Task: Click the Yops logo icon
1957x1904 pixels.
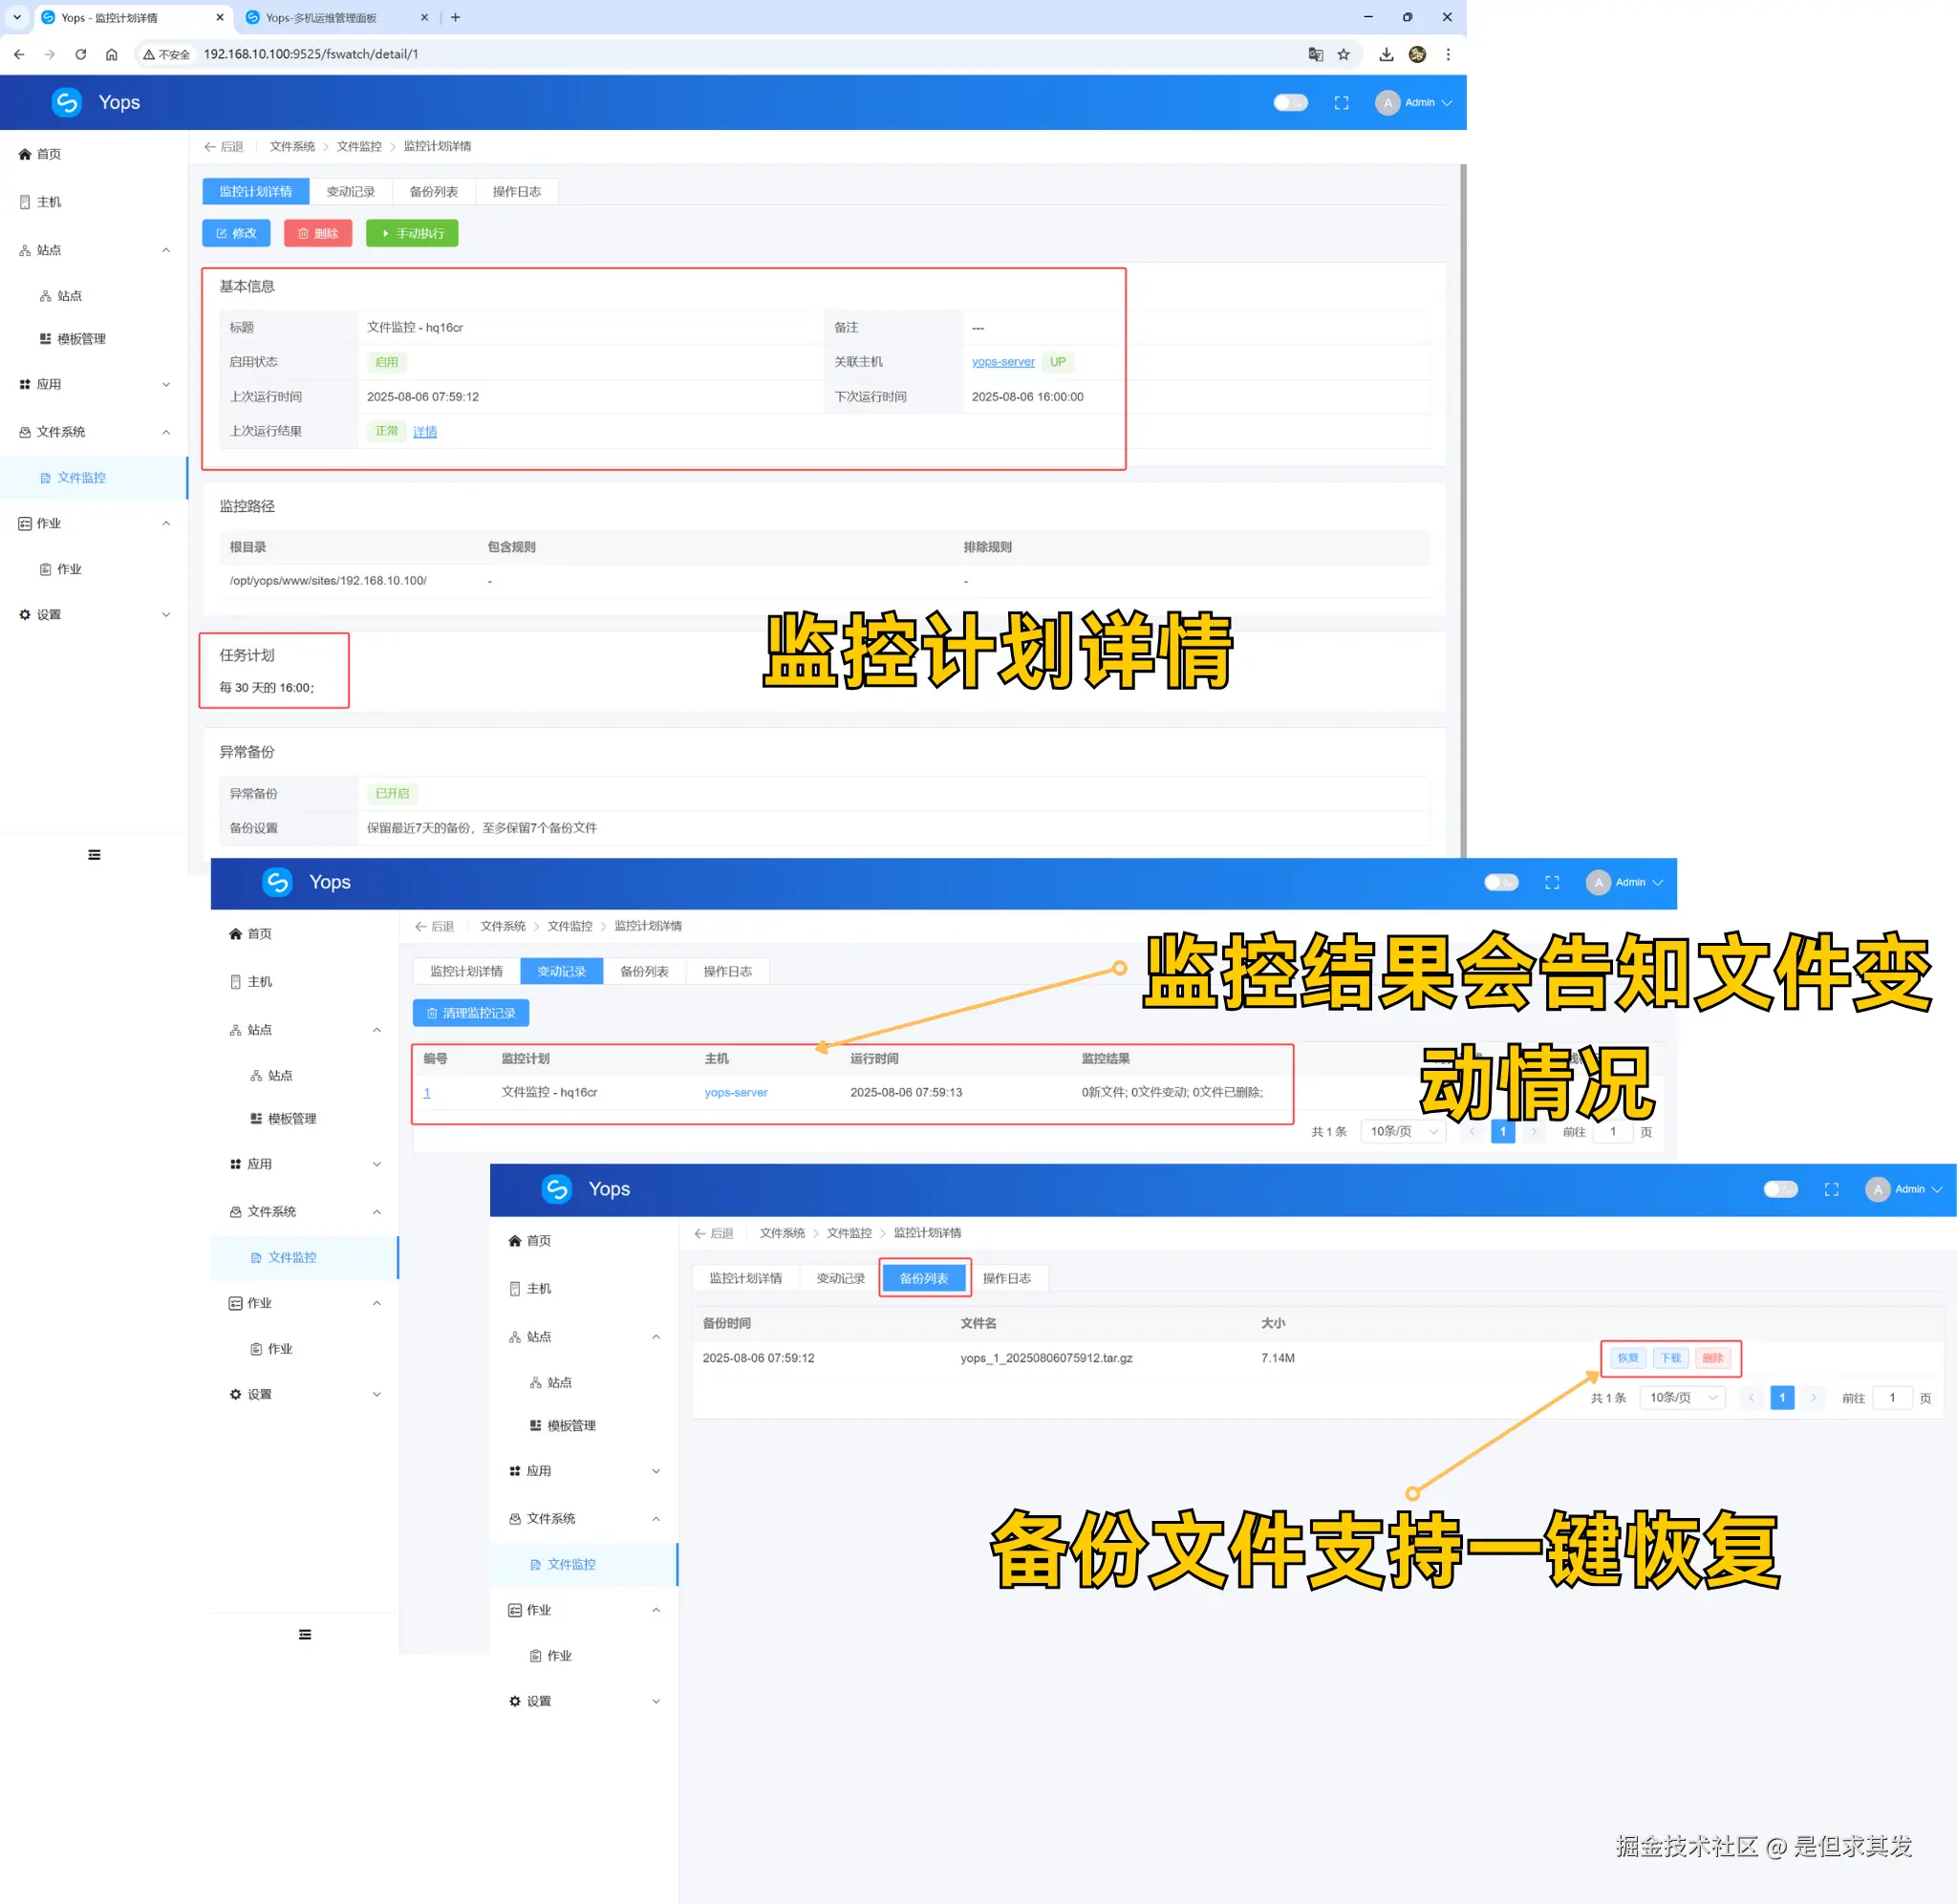Action: coord(66,102)
